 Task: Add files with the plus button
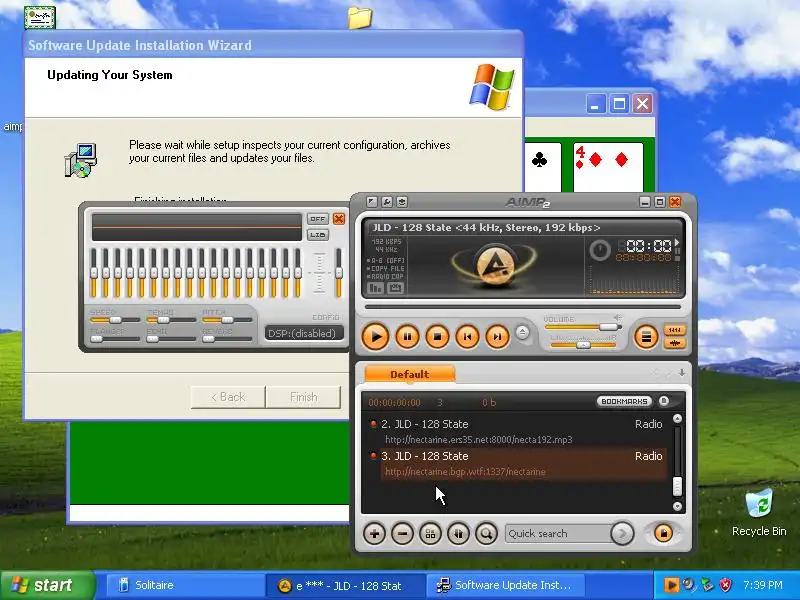(x=374, y=534)
